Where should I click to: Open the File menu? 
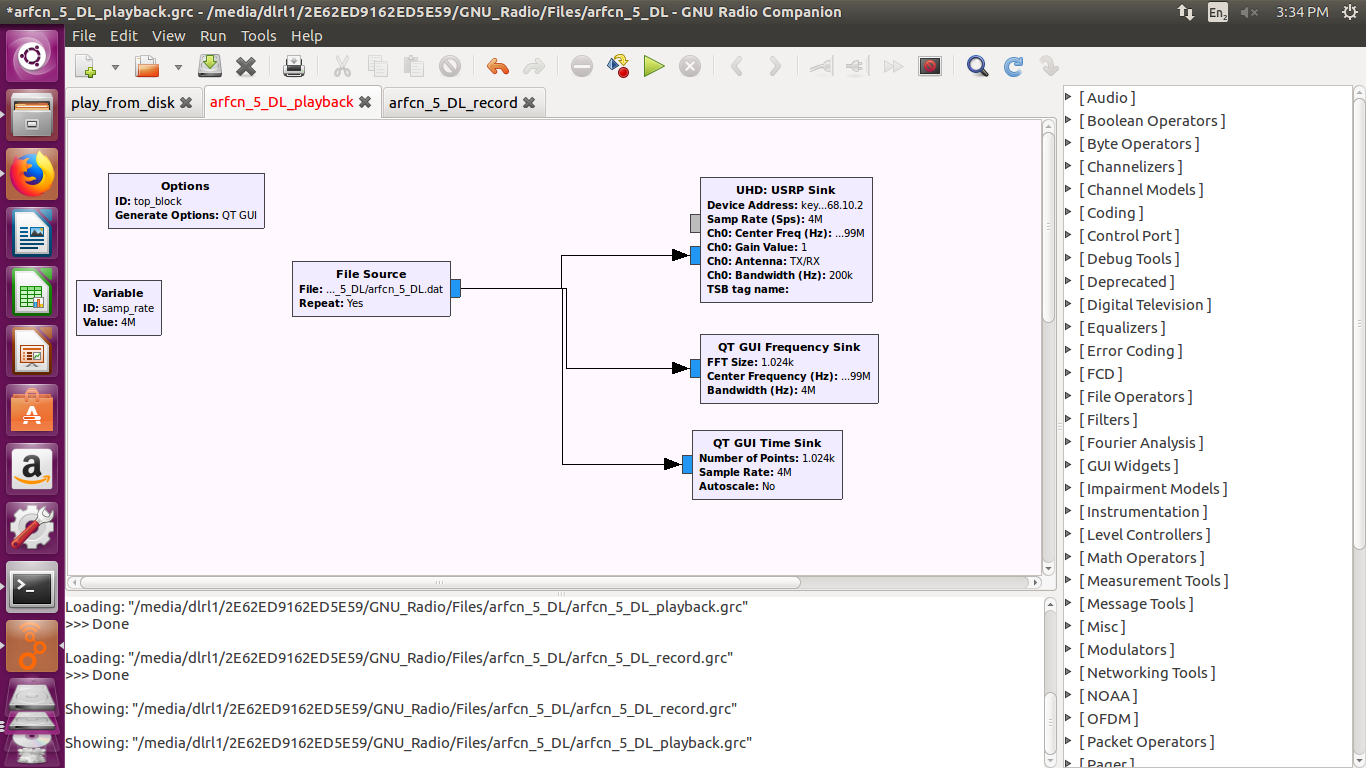tap(84, 36)
